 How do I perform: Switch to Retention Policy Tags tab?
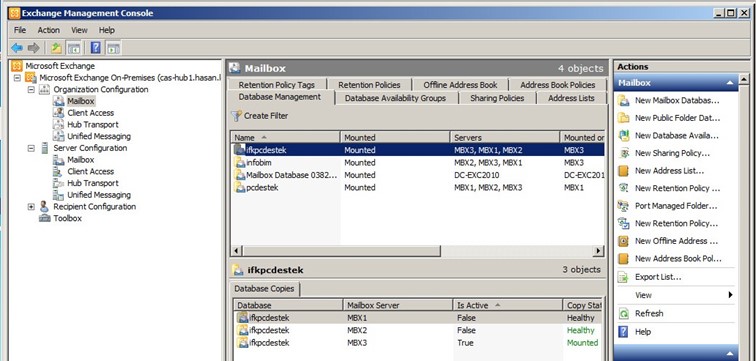coord(276,85)
